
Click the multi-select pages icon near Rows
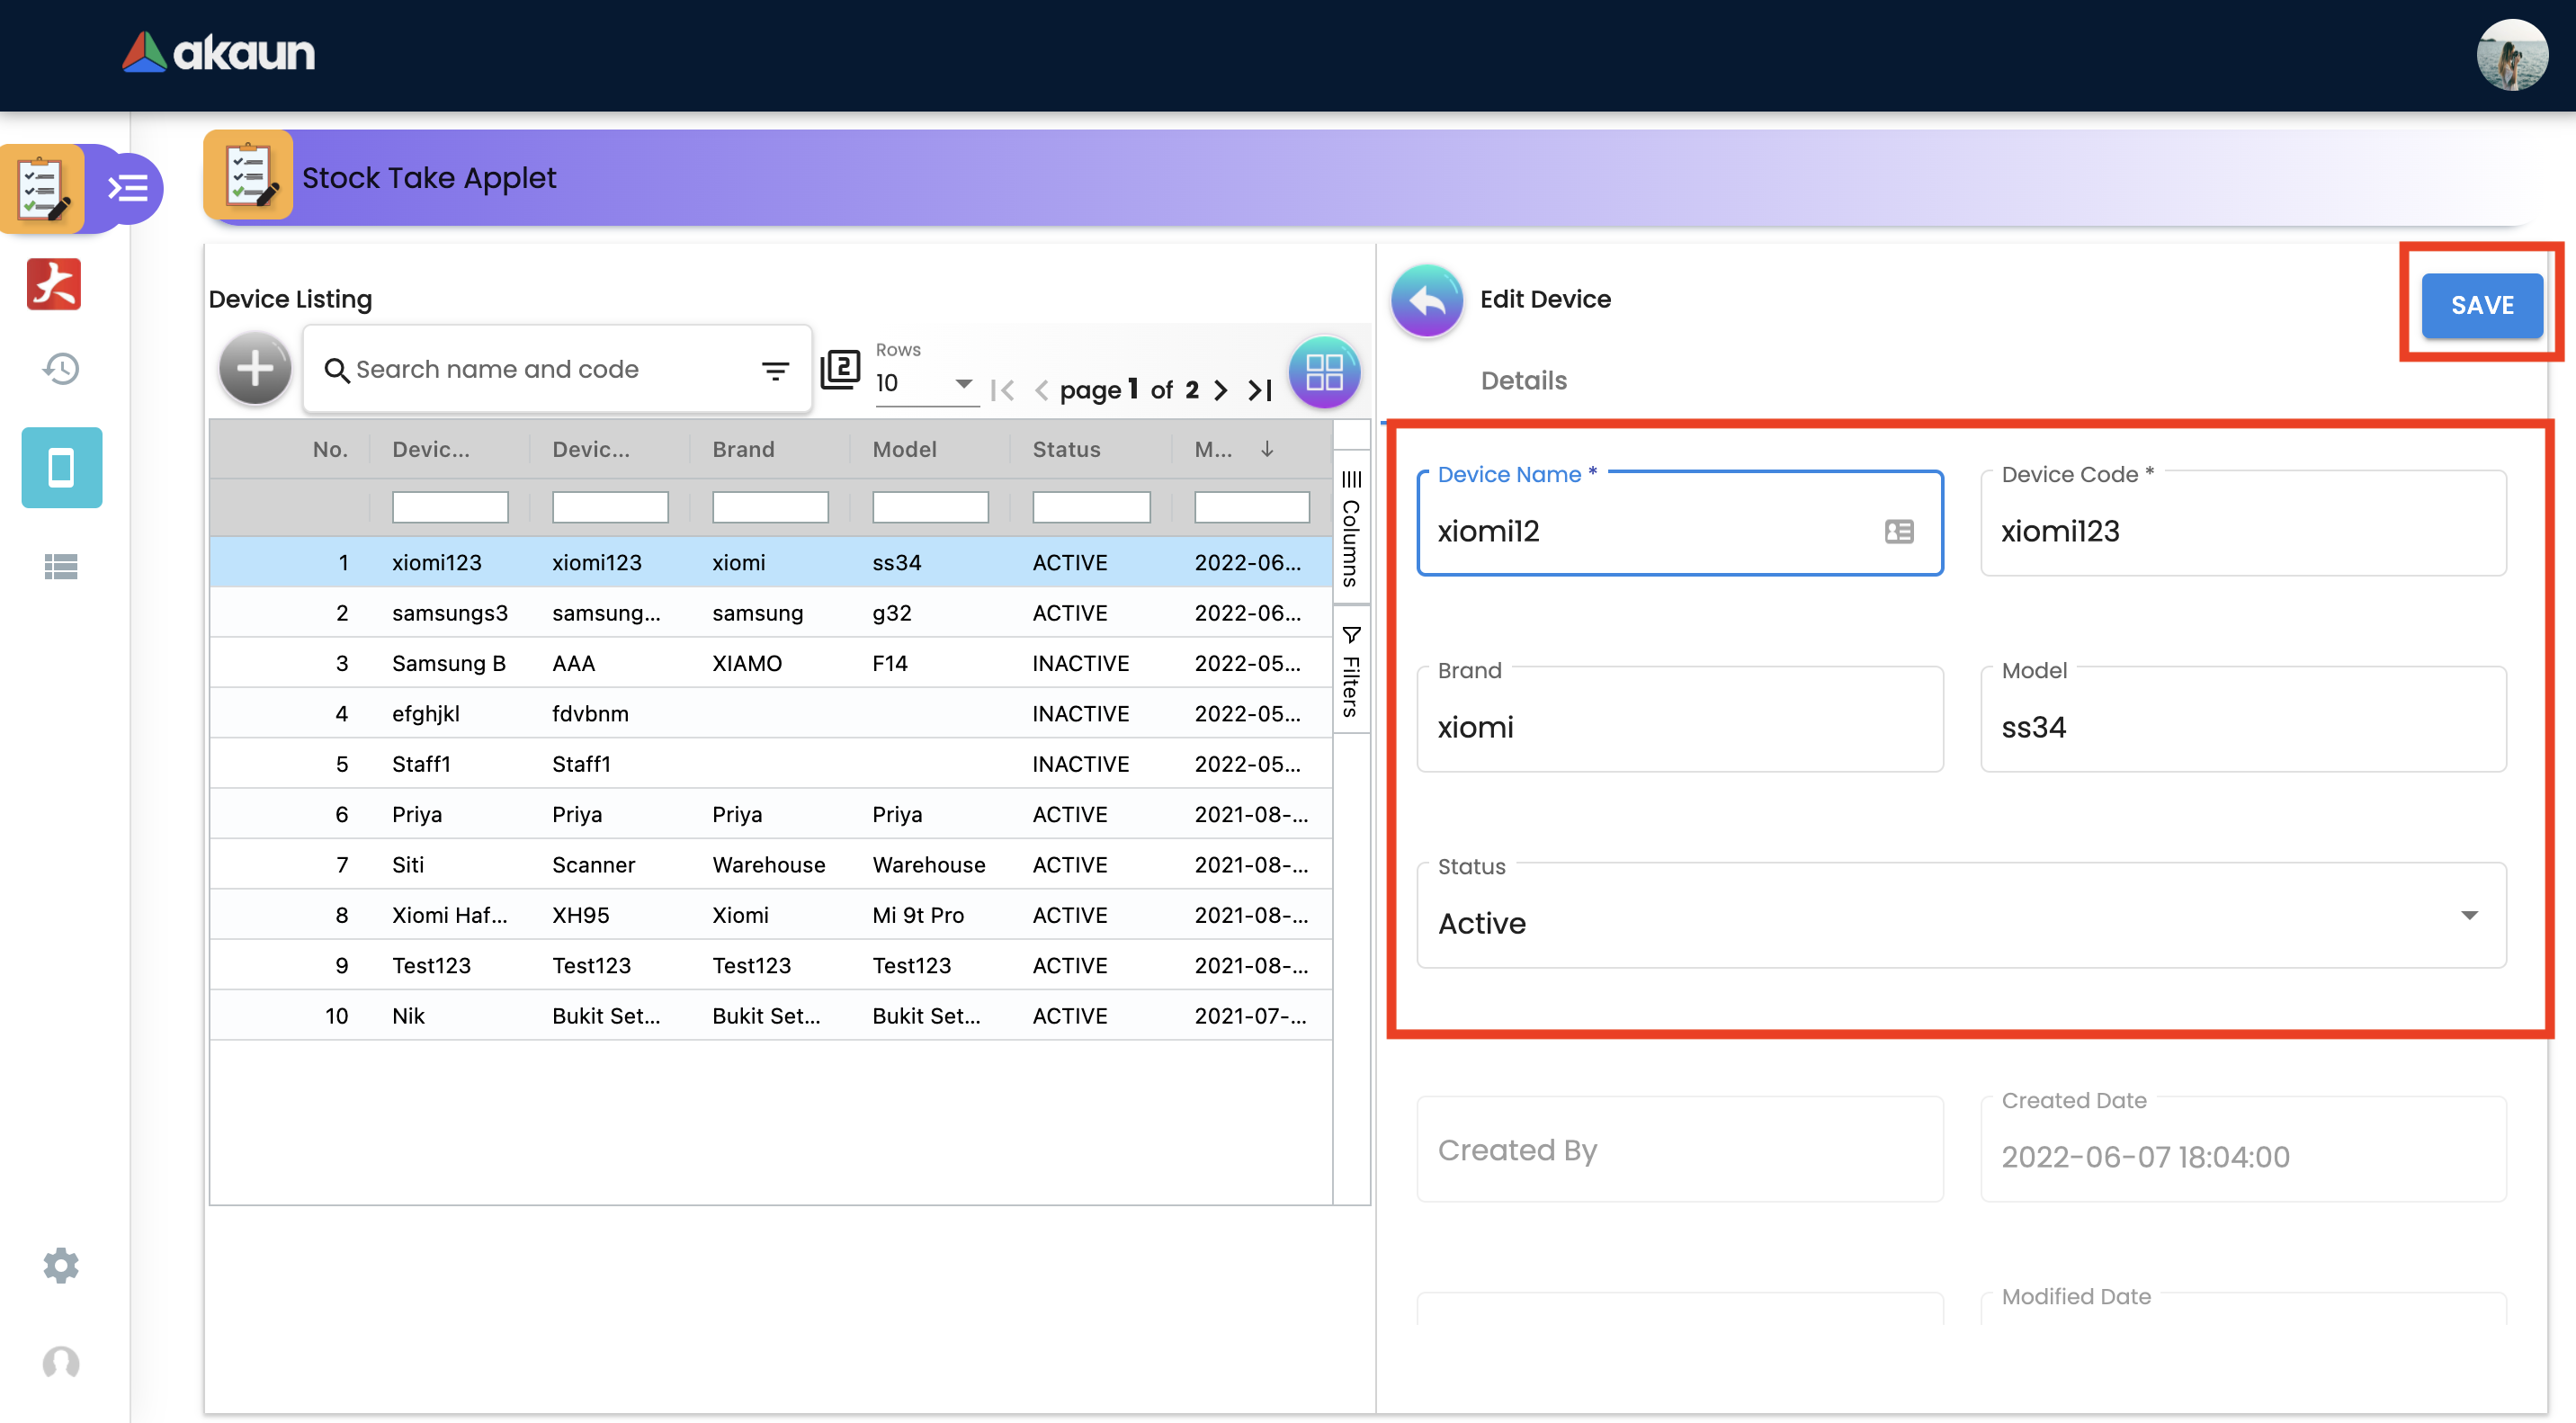[x=840, y=369]
